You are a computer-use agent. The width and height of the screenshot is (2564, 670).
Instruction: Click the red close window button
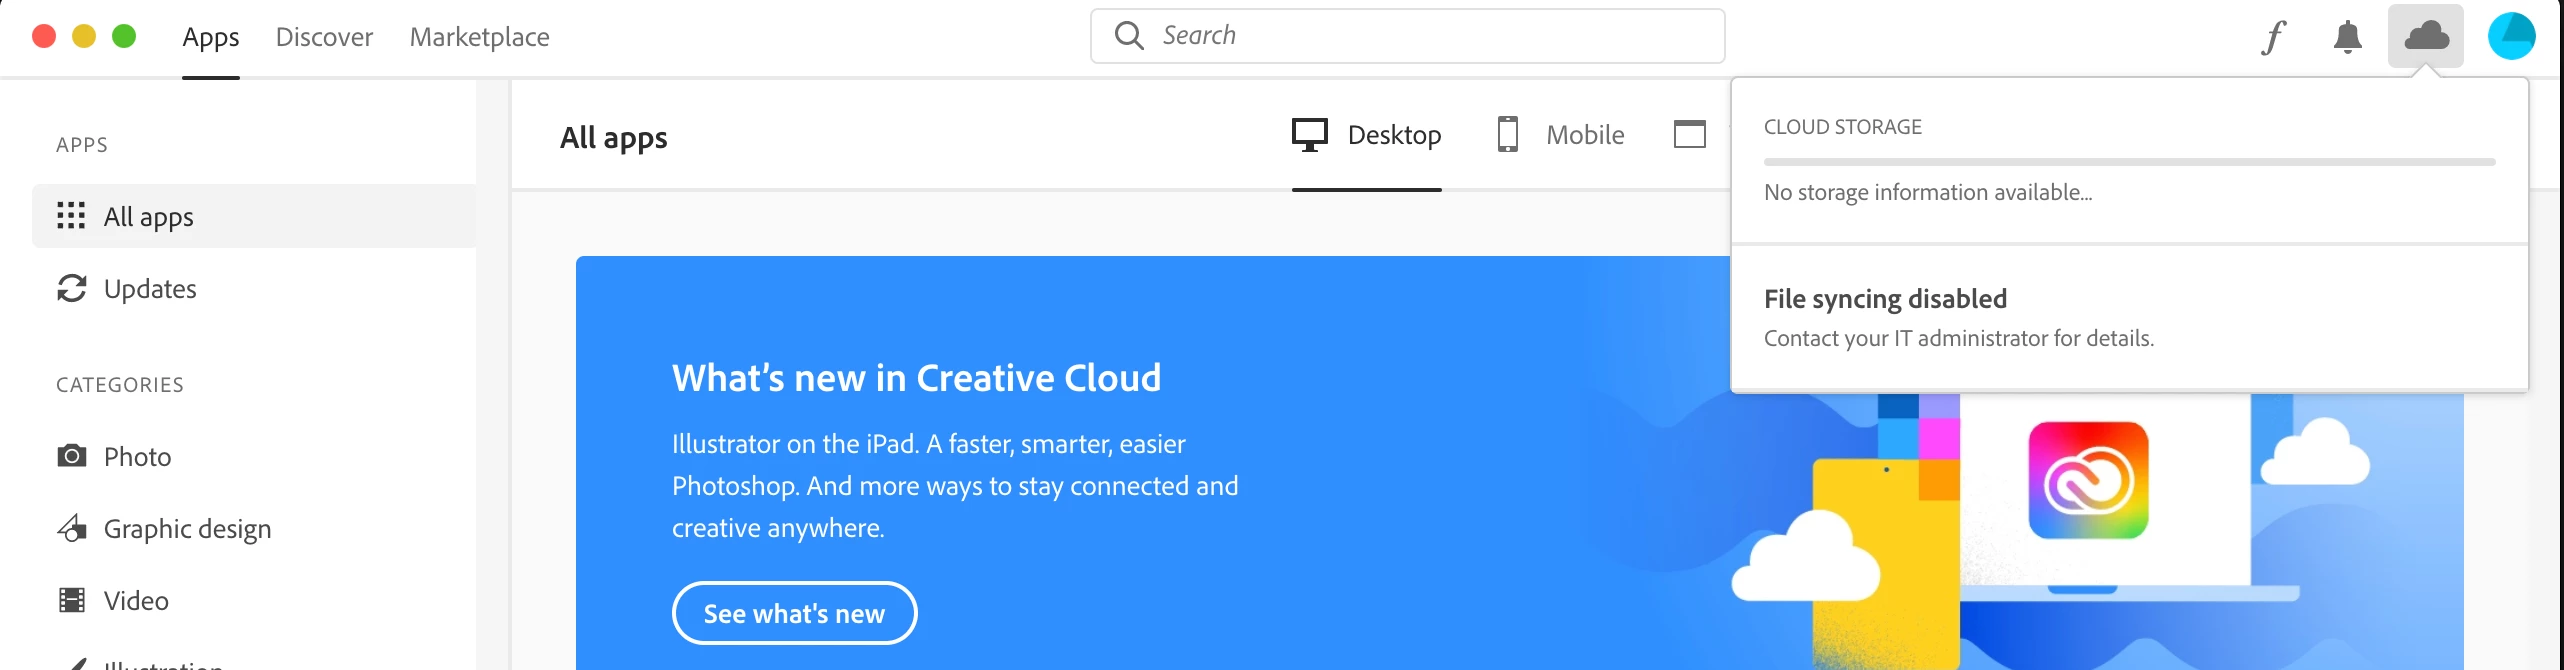pyautogui.click(x=44, y=36)
